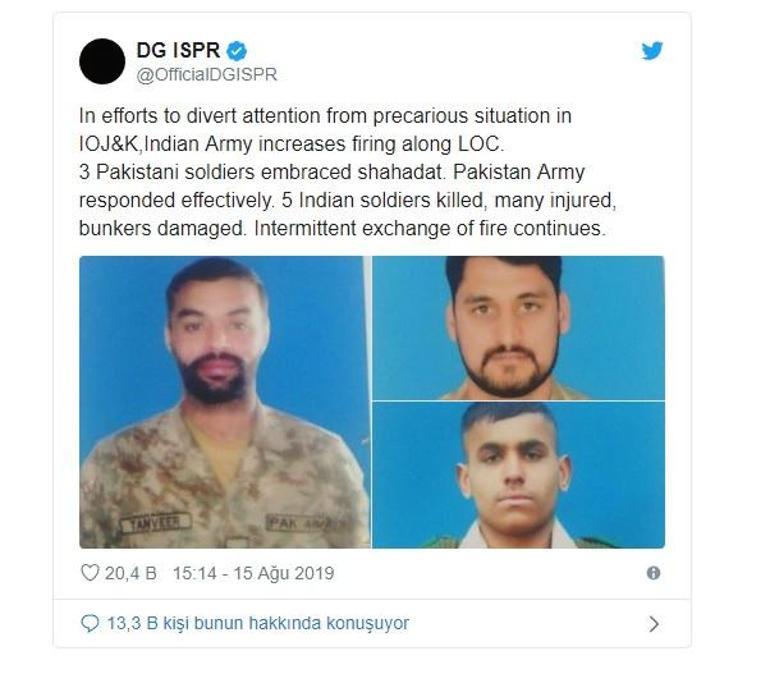The height and width of the screenshot is (674, 770).
Task: Open the tweet timestamp 15:14 - 15 Ağu 2019
Action: click(253, 573)
